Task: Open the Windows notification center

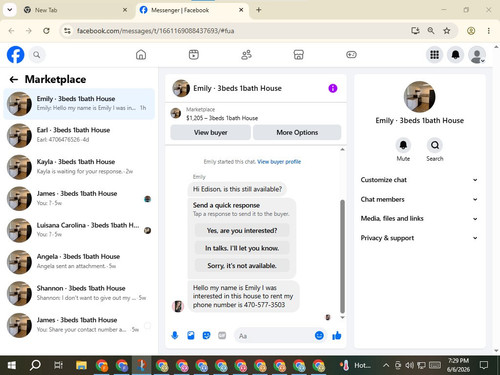Action: [x=484, y=365]
